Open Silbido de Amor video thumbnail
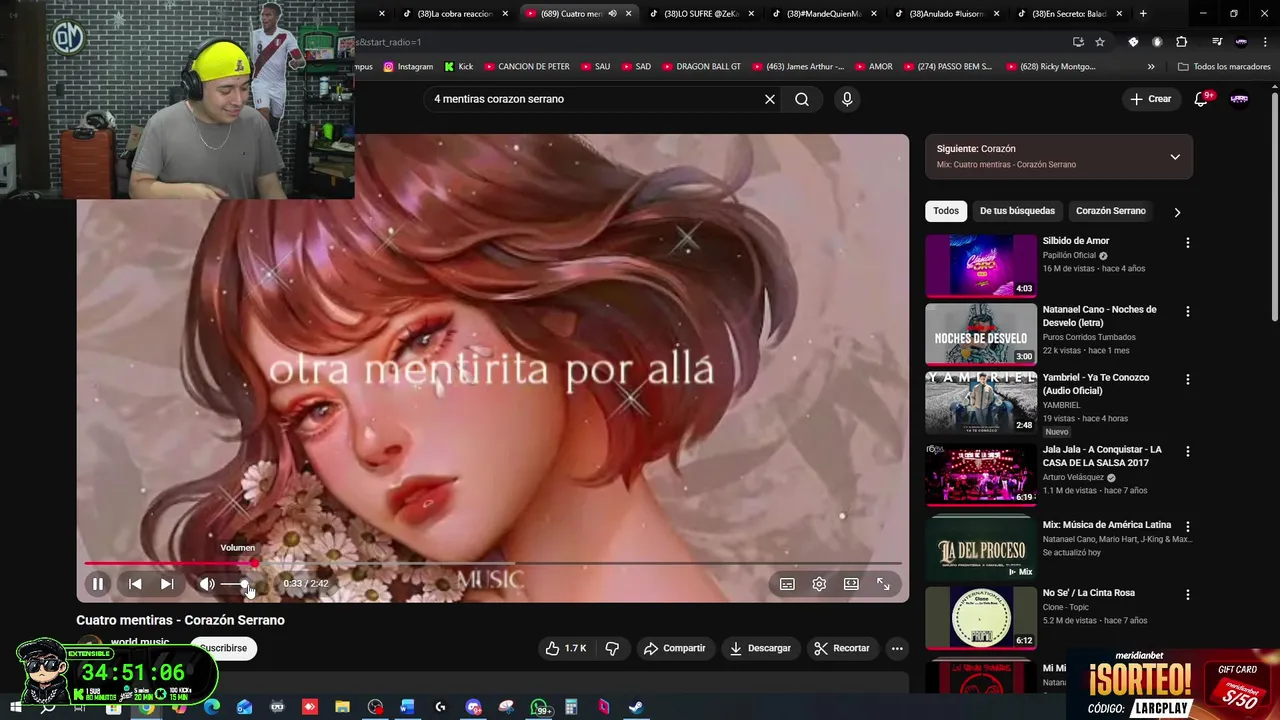This screenshot has height=720, width=1280. (x=981, y=266)
